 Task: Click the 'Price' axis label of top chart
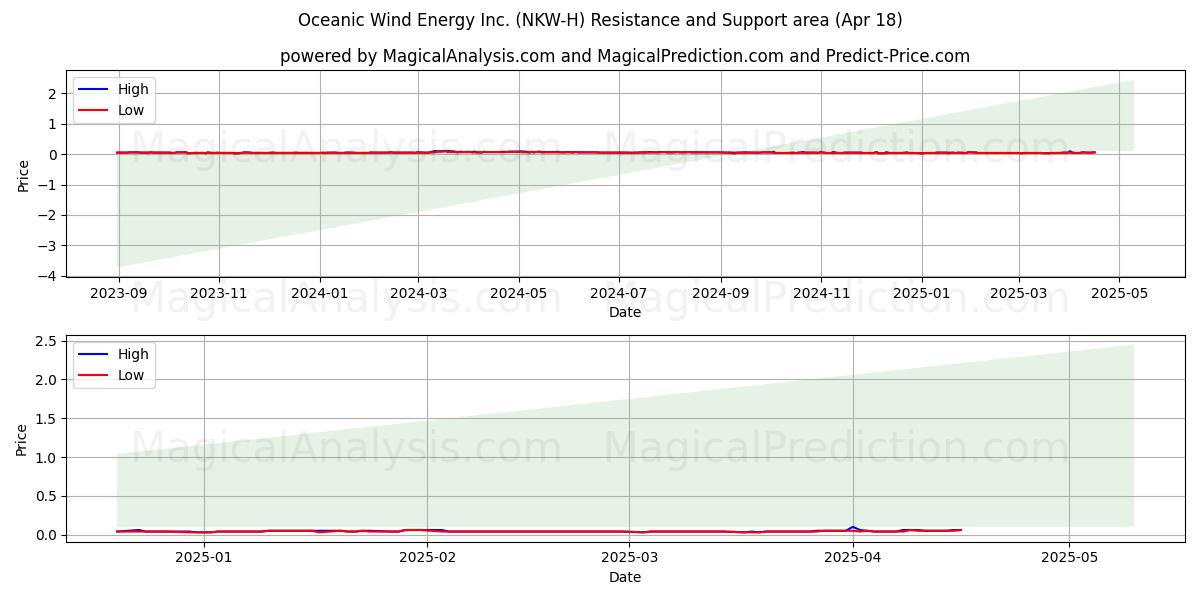tap(23, 174)
